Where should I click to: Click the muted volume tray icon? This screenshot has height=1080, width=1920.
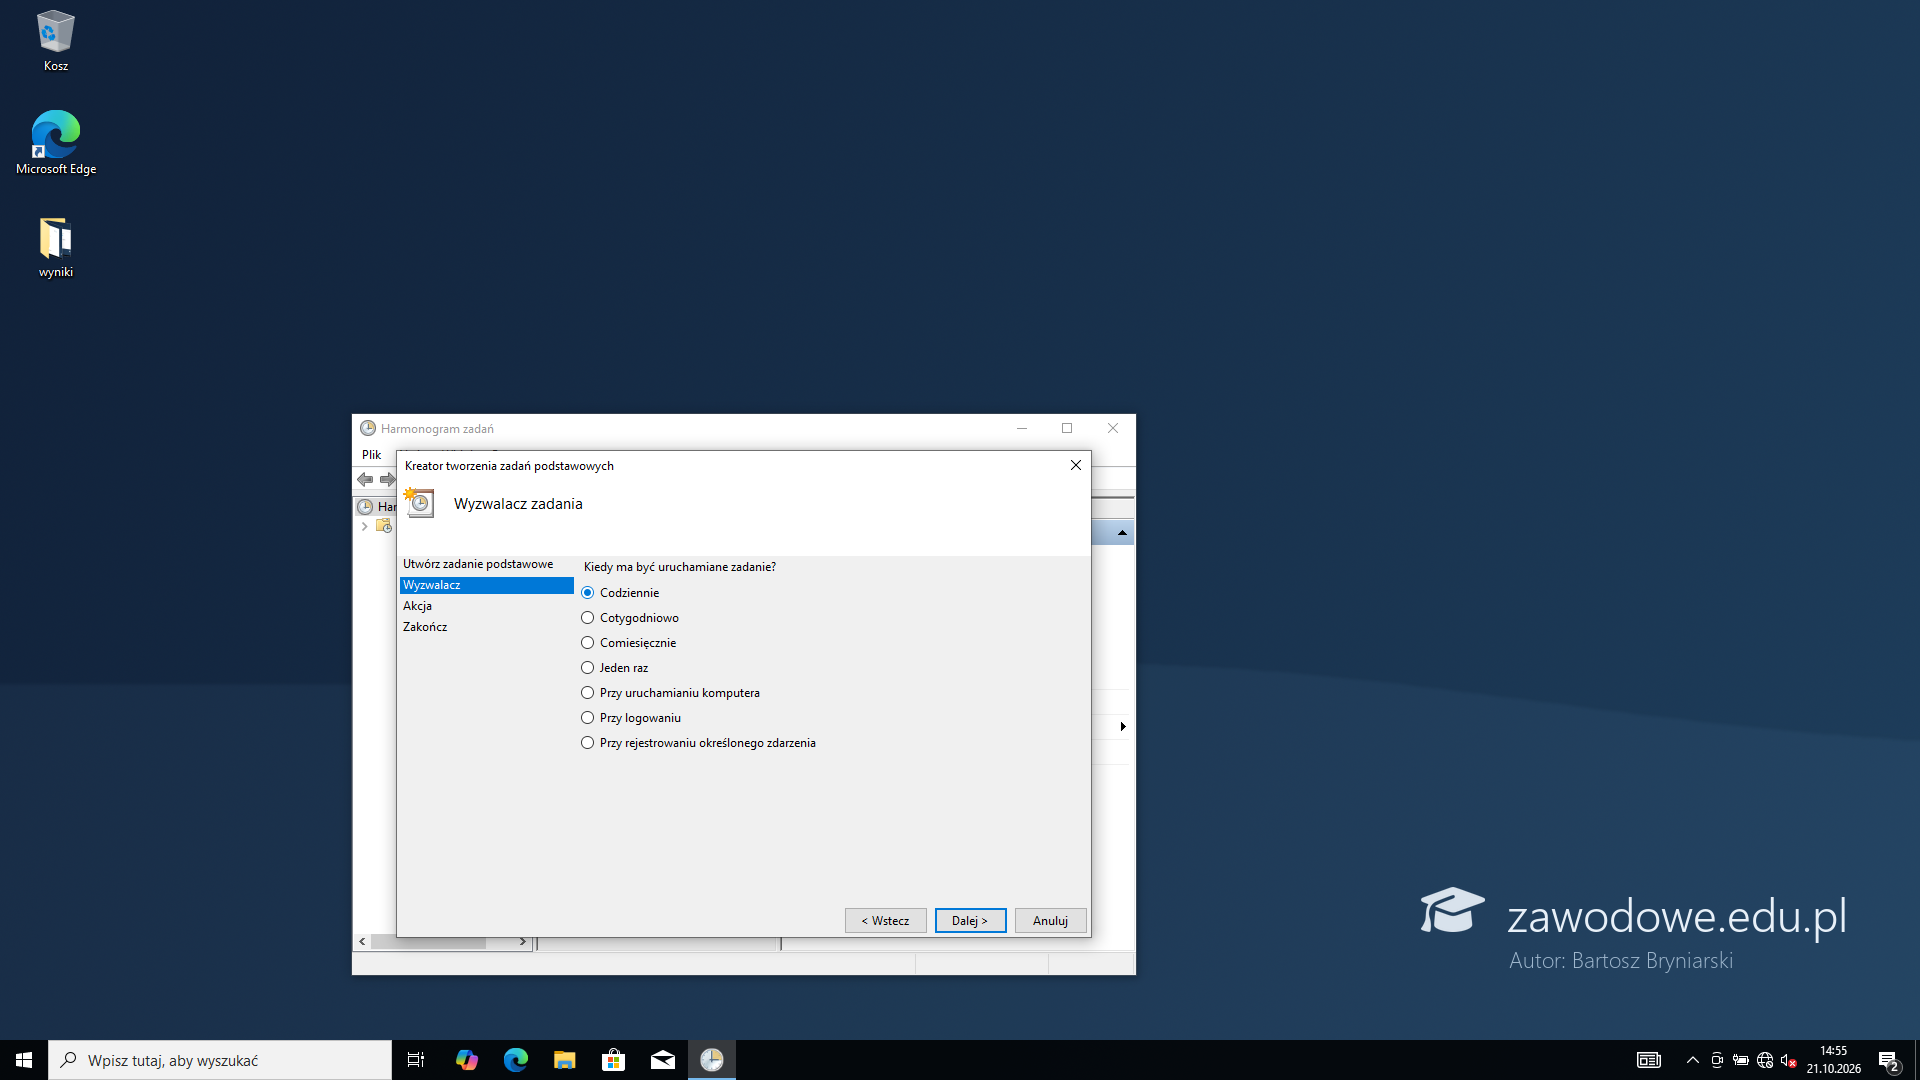tap(1789, 1060)
